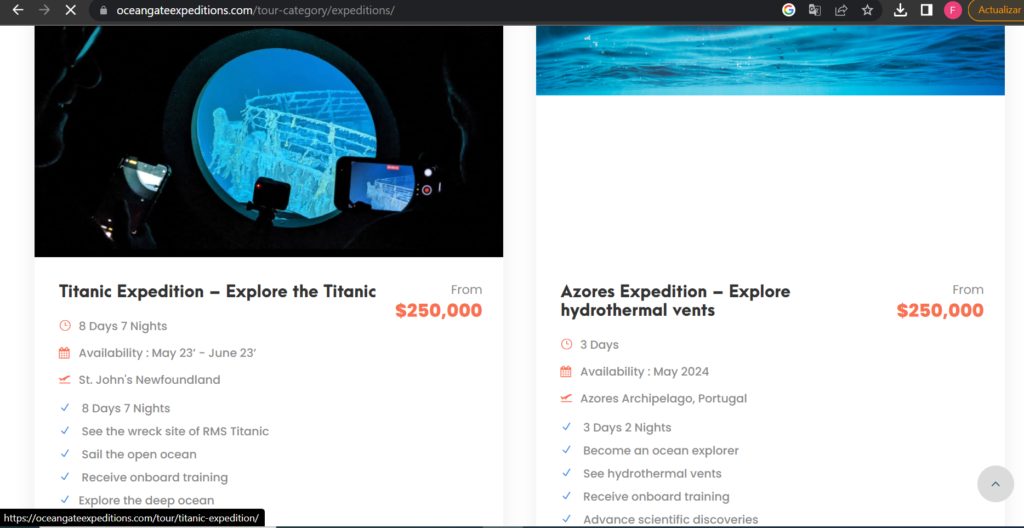Click the clock icon beside 8 Days 7 Nights
Viewport: 1024px width, 528px height.
(64, 325)
